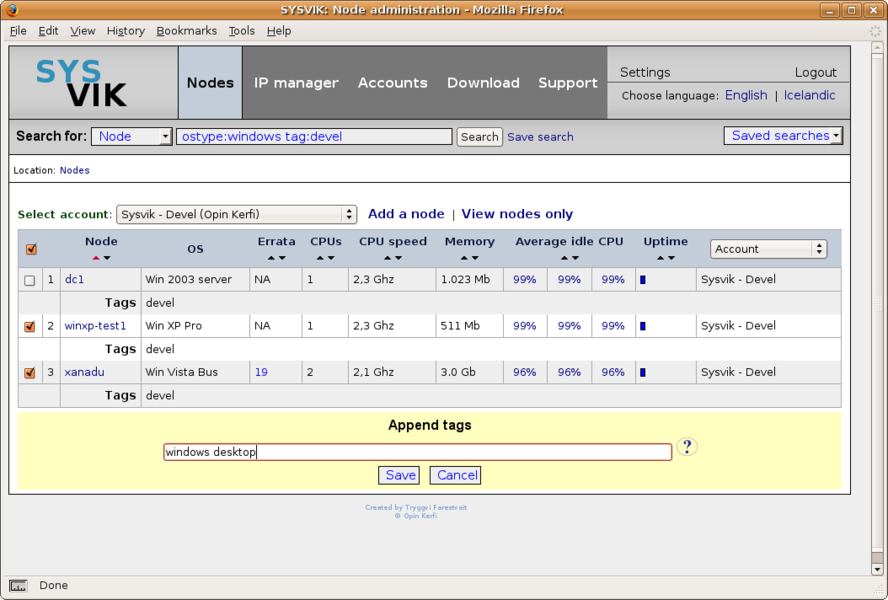888x600 pixels.
Task: Click winxp-test1 uptime blue bar
Action: click(643, 326)
